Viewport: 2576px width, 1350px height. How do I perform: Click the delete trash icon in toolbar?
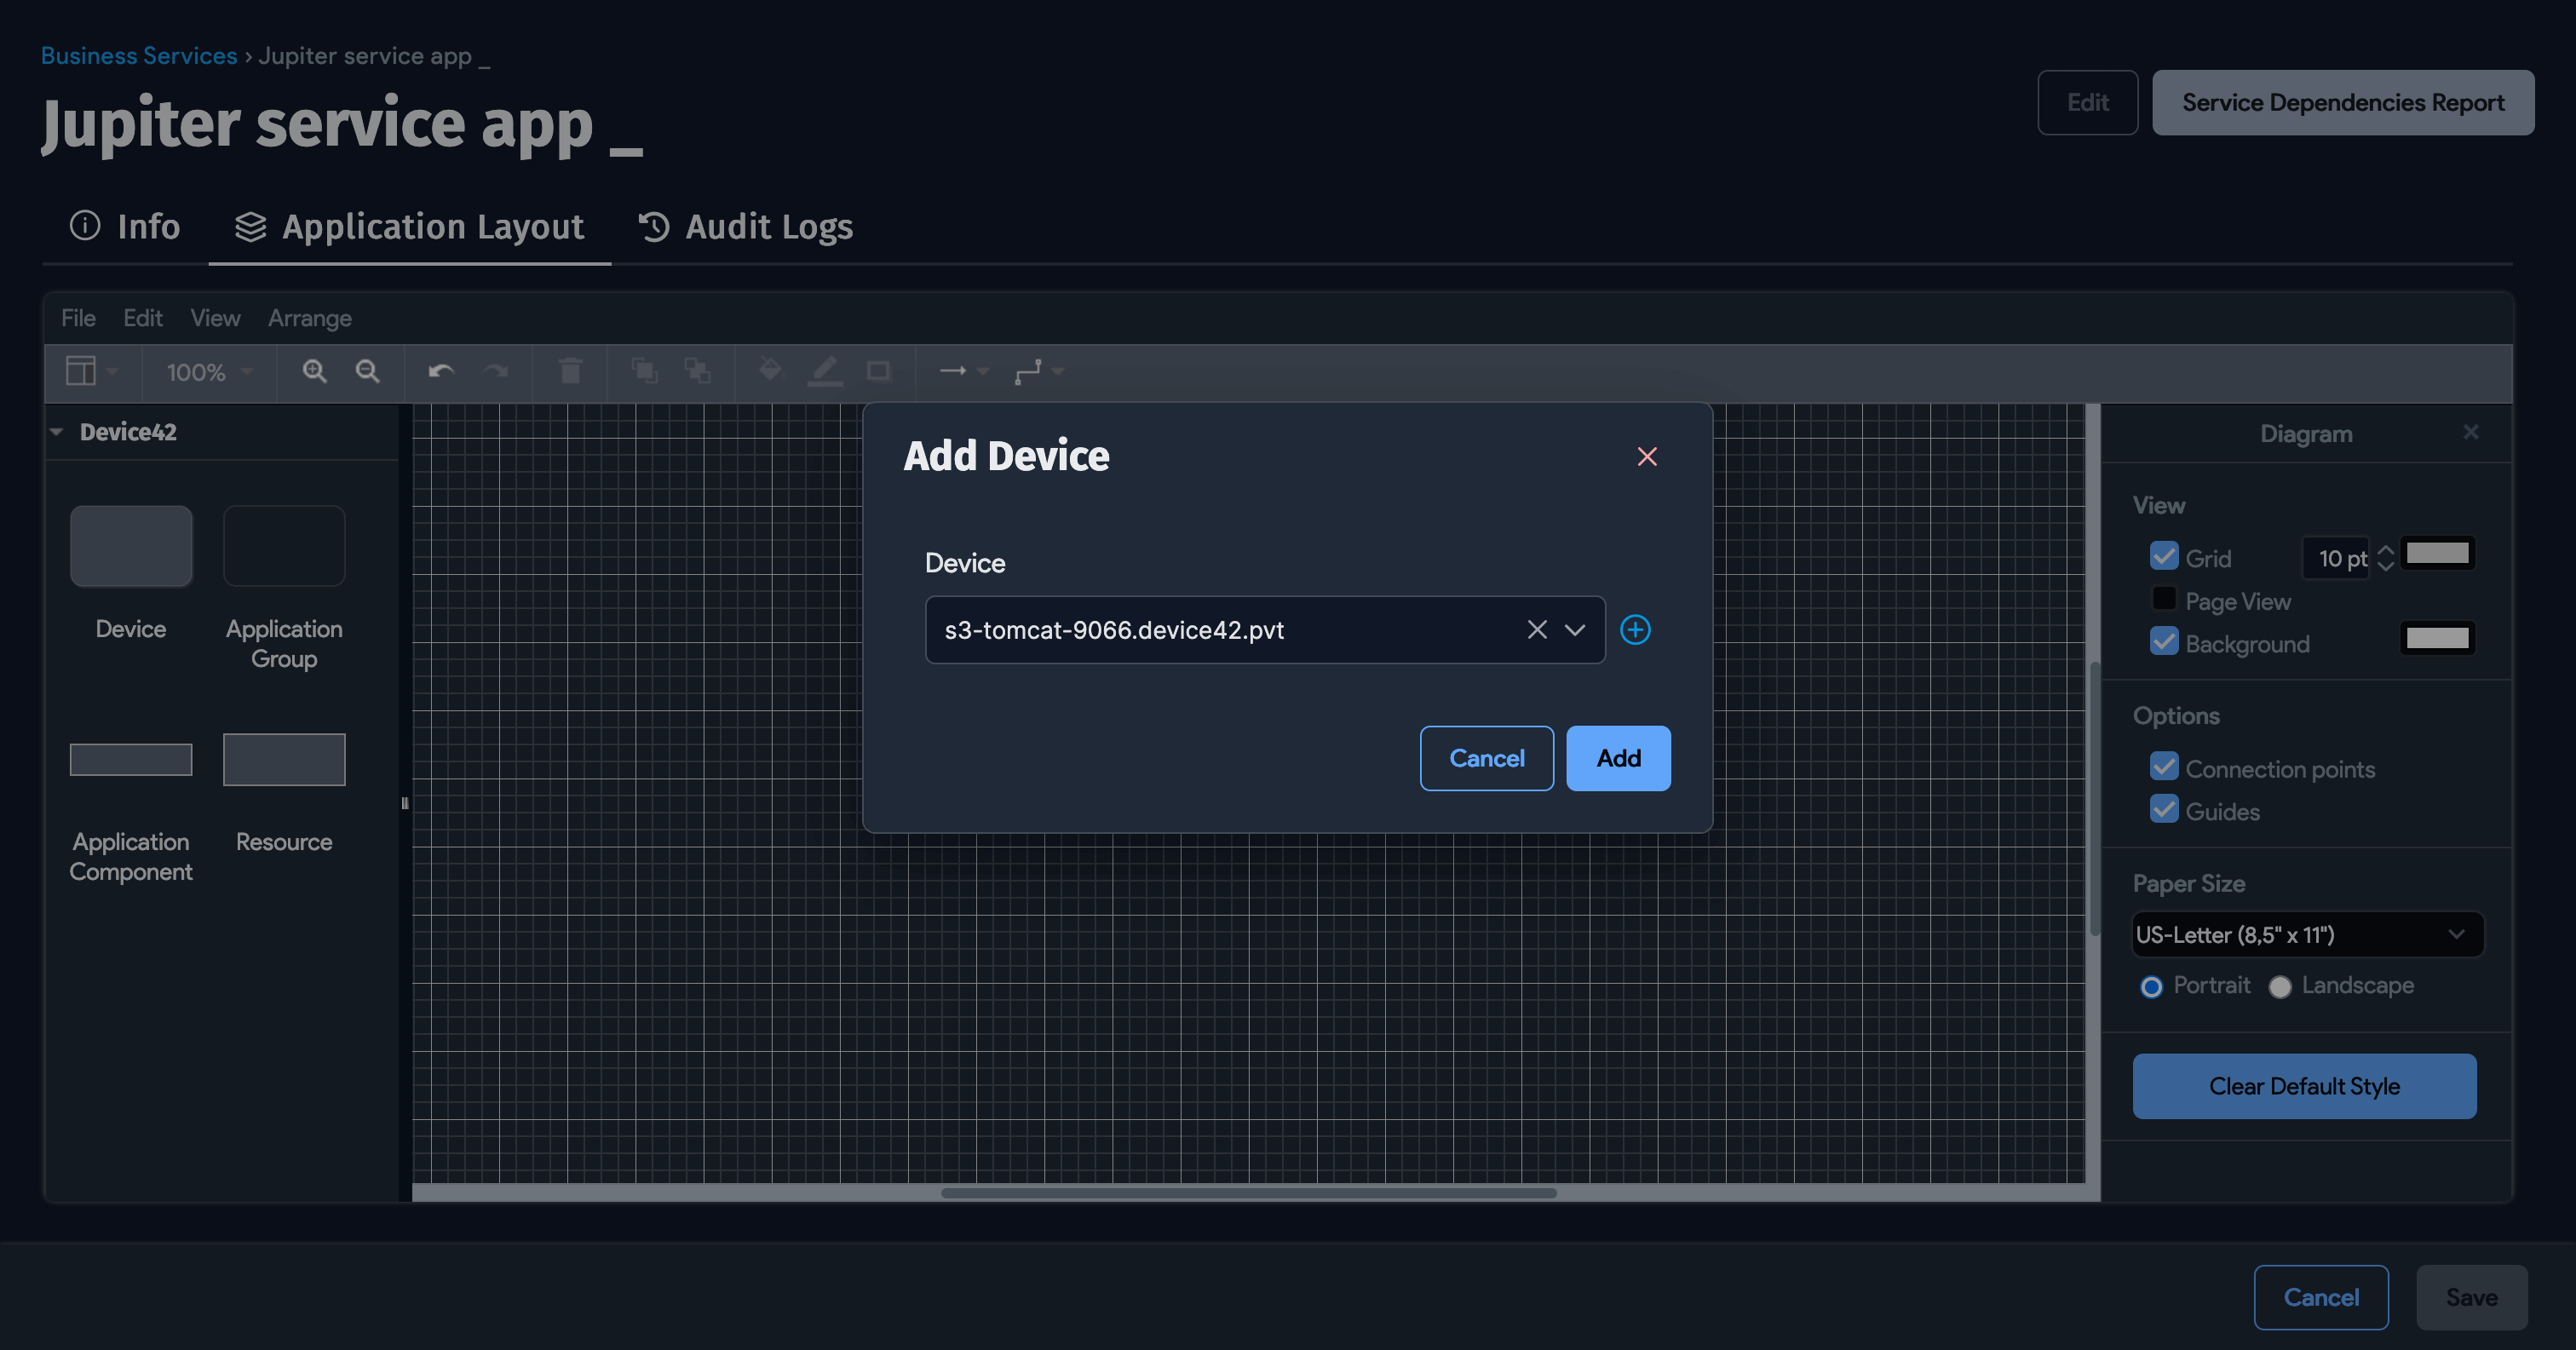click(x=570, y=371)
